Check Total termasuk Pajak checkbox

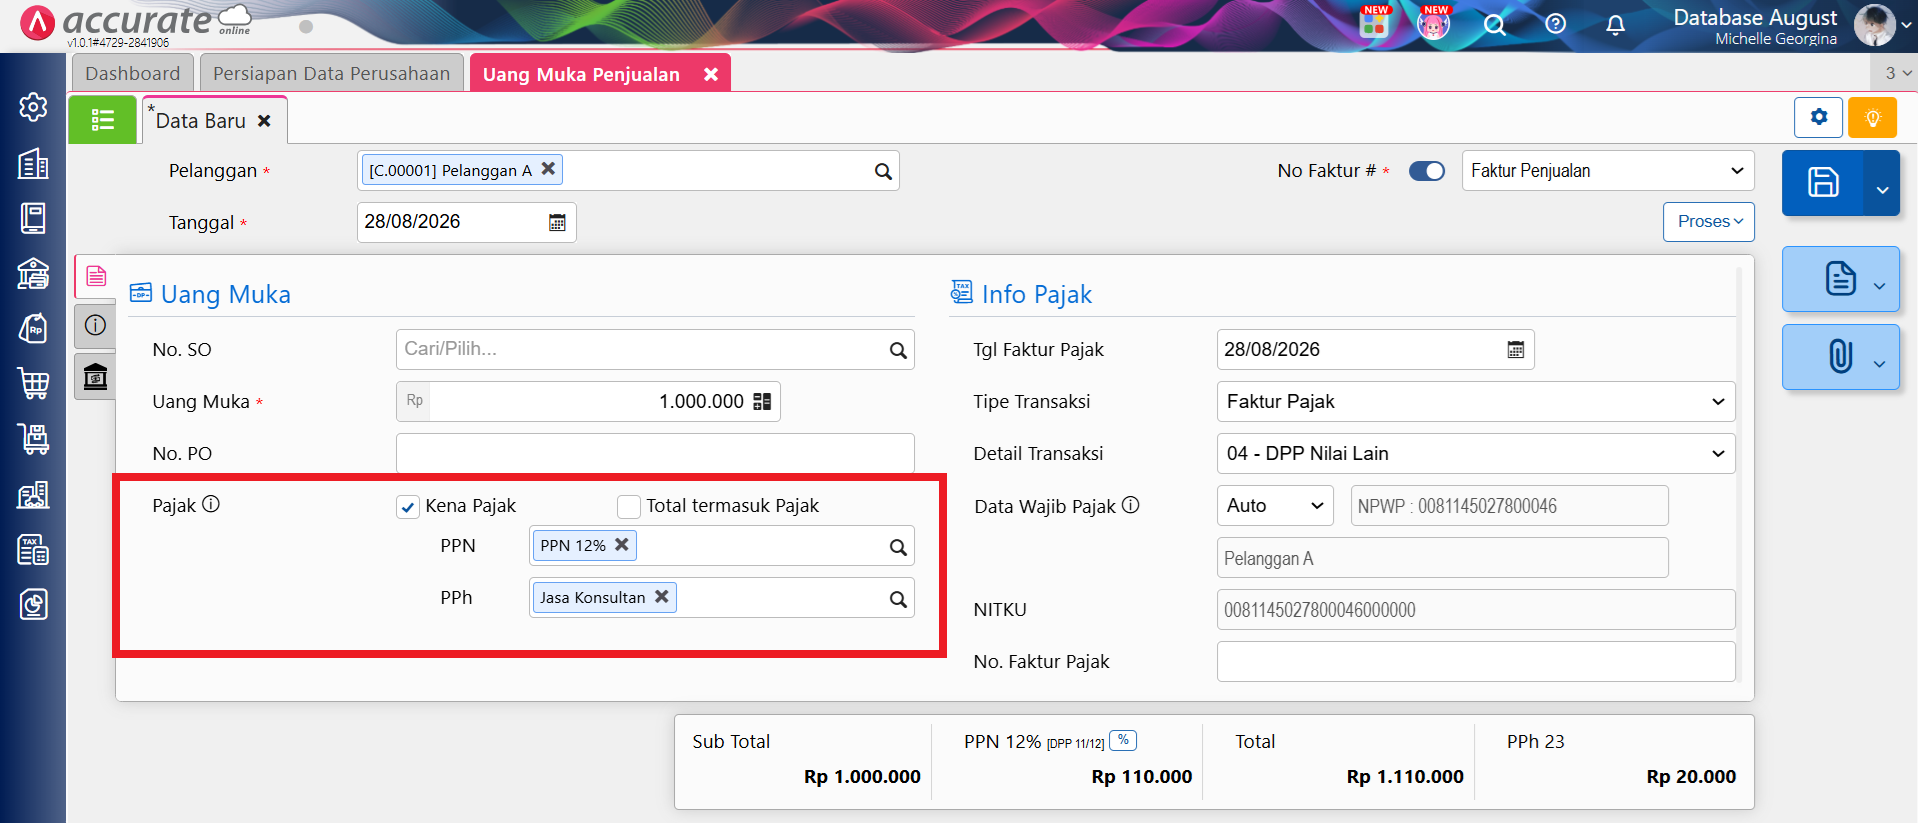coord(628,507)
